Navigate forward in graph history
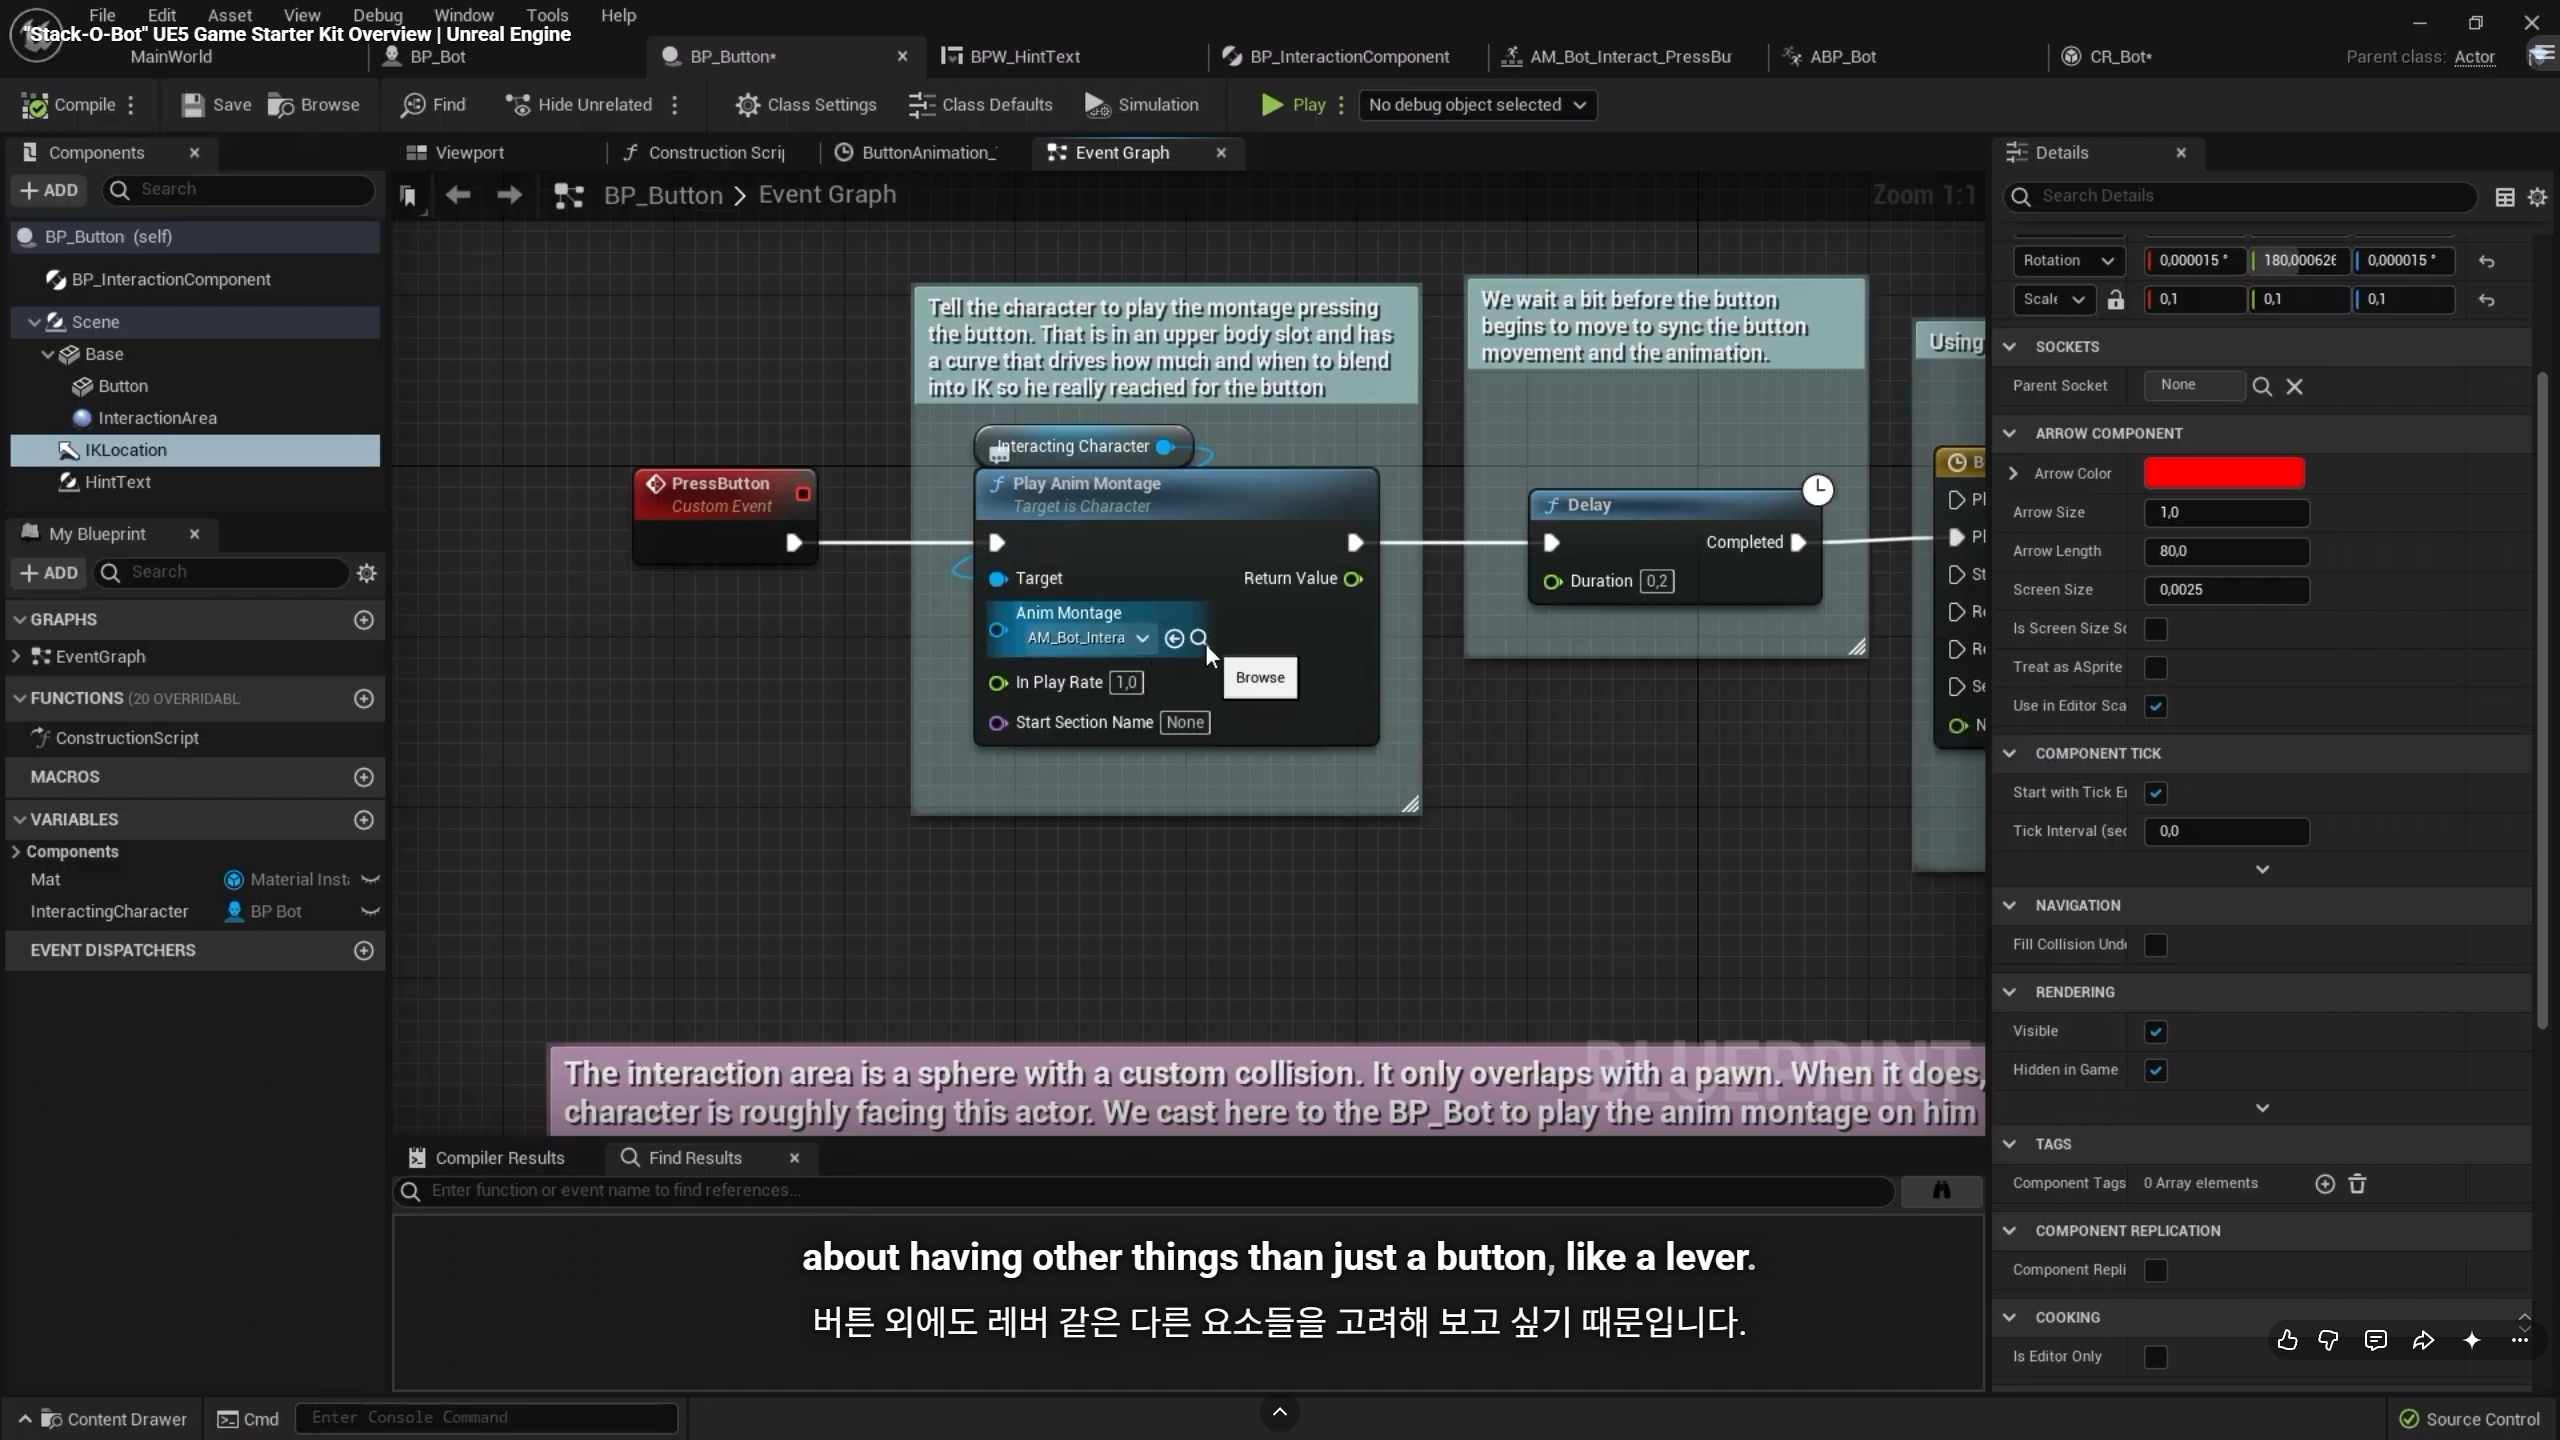Viewport: 2560px width, 1440px height. (x=509, y=195)
